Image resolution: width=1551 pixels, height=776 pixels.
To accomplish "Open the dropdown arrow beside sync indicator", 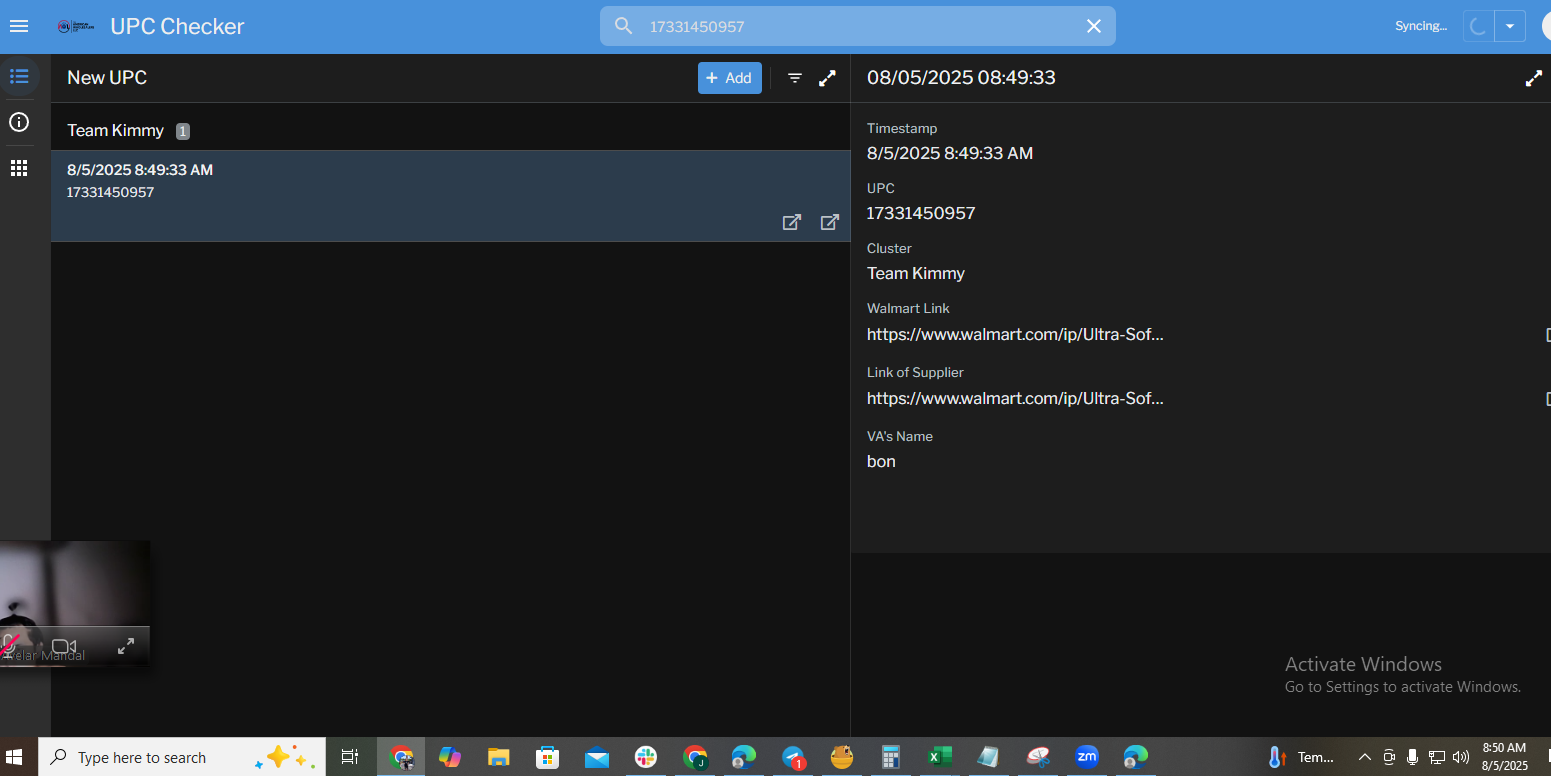I will pyautogui.click(x=1509, y=26).
